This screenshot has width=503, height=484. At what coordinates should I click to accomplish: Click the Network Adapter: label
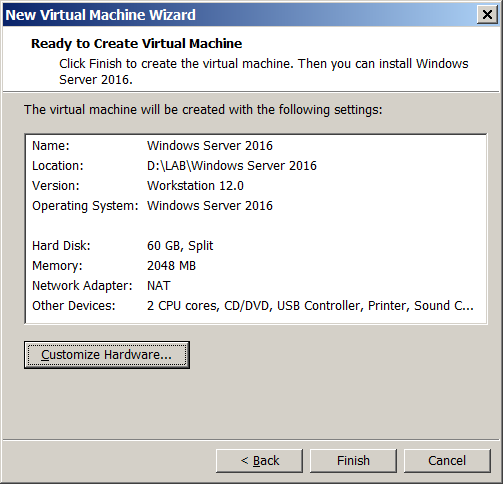(82, 286)
